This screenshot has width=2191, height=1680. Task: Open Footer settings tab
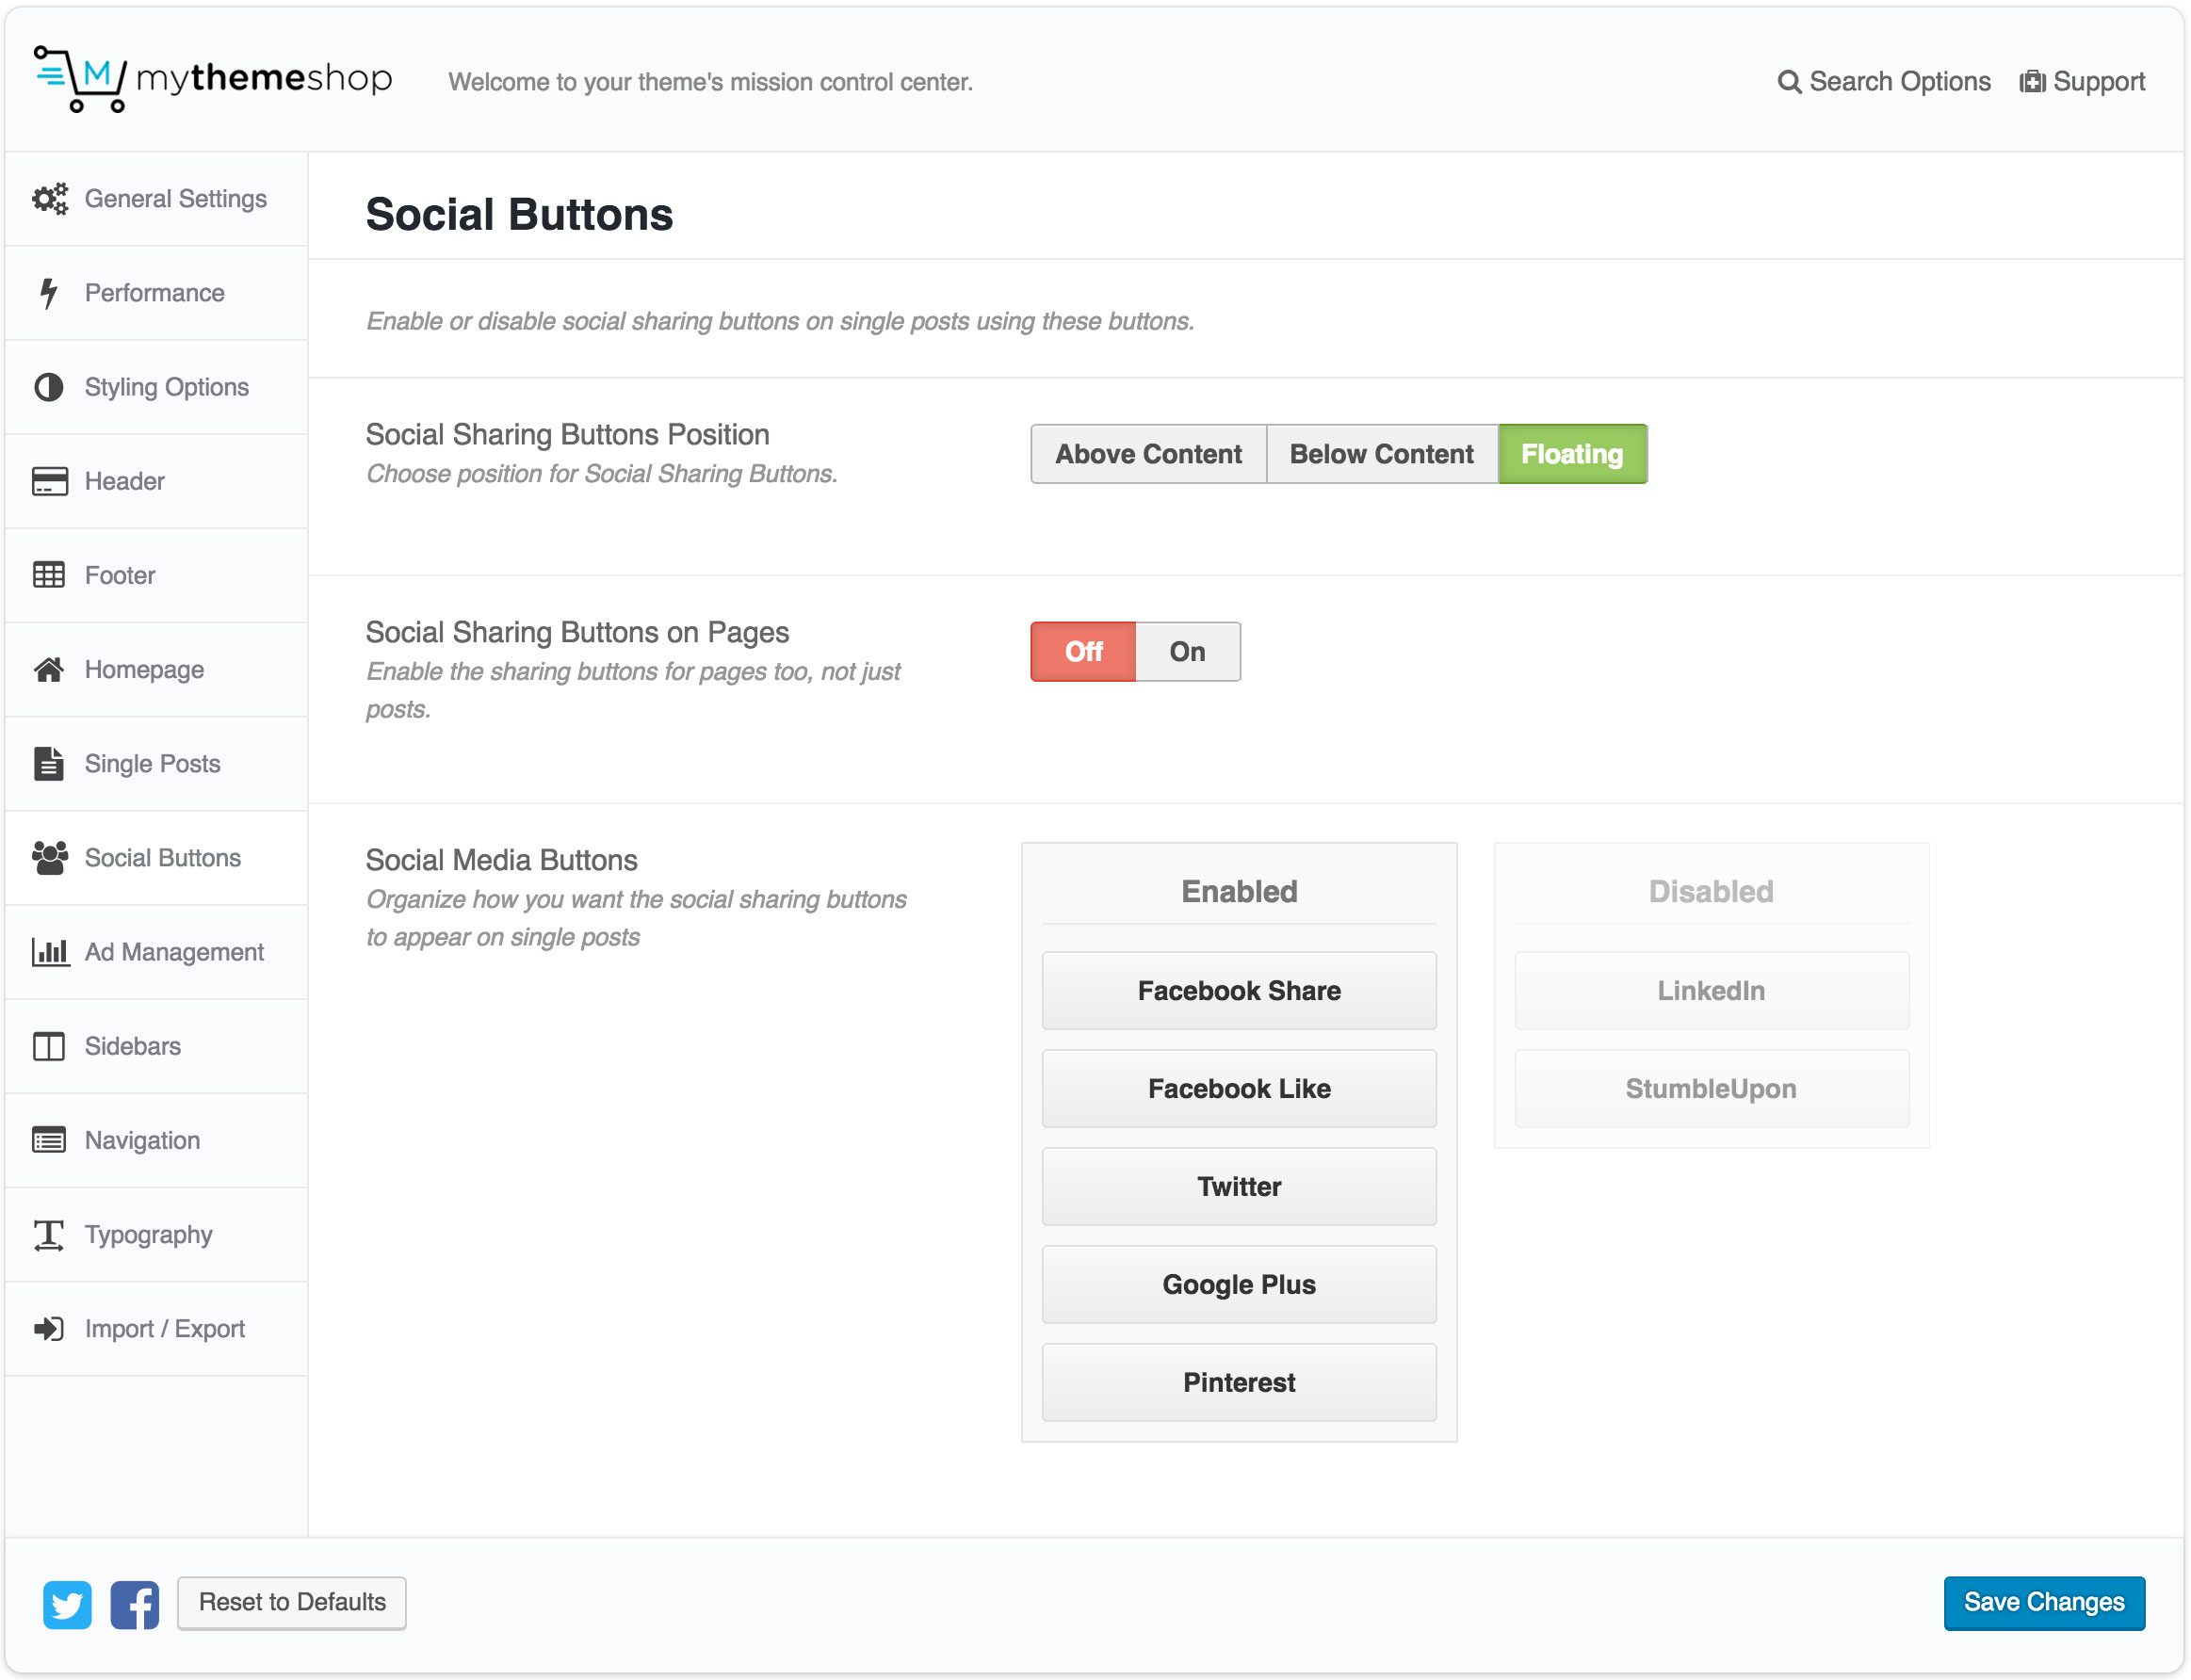[x=156, y=575]
